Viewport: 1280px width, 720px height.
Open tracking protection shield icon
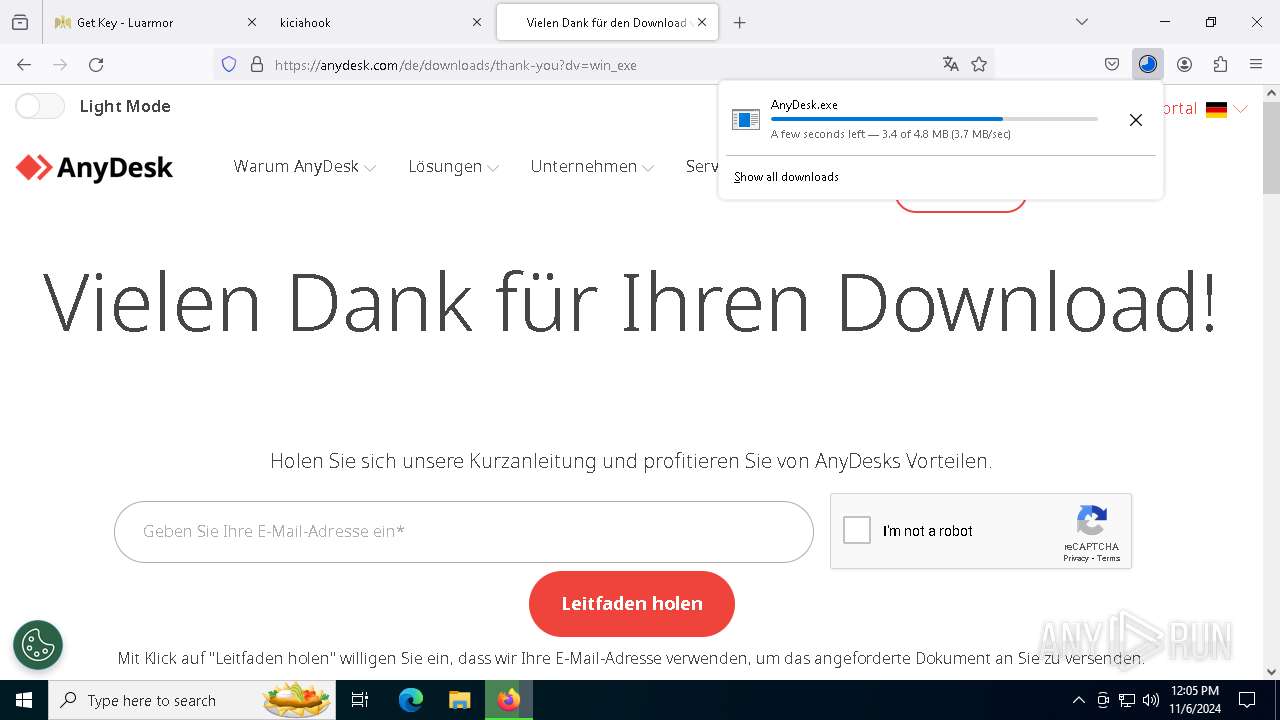click(x=229, y=64)
